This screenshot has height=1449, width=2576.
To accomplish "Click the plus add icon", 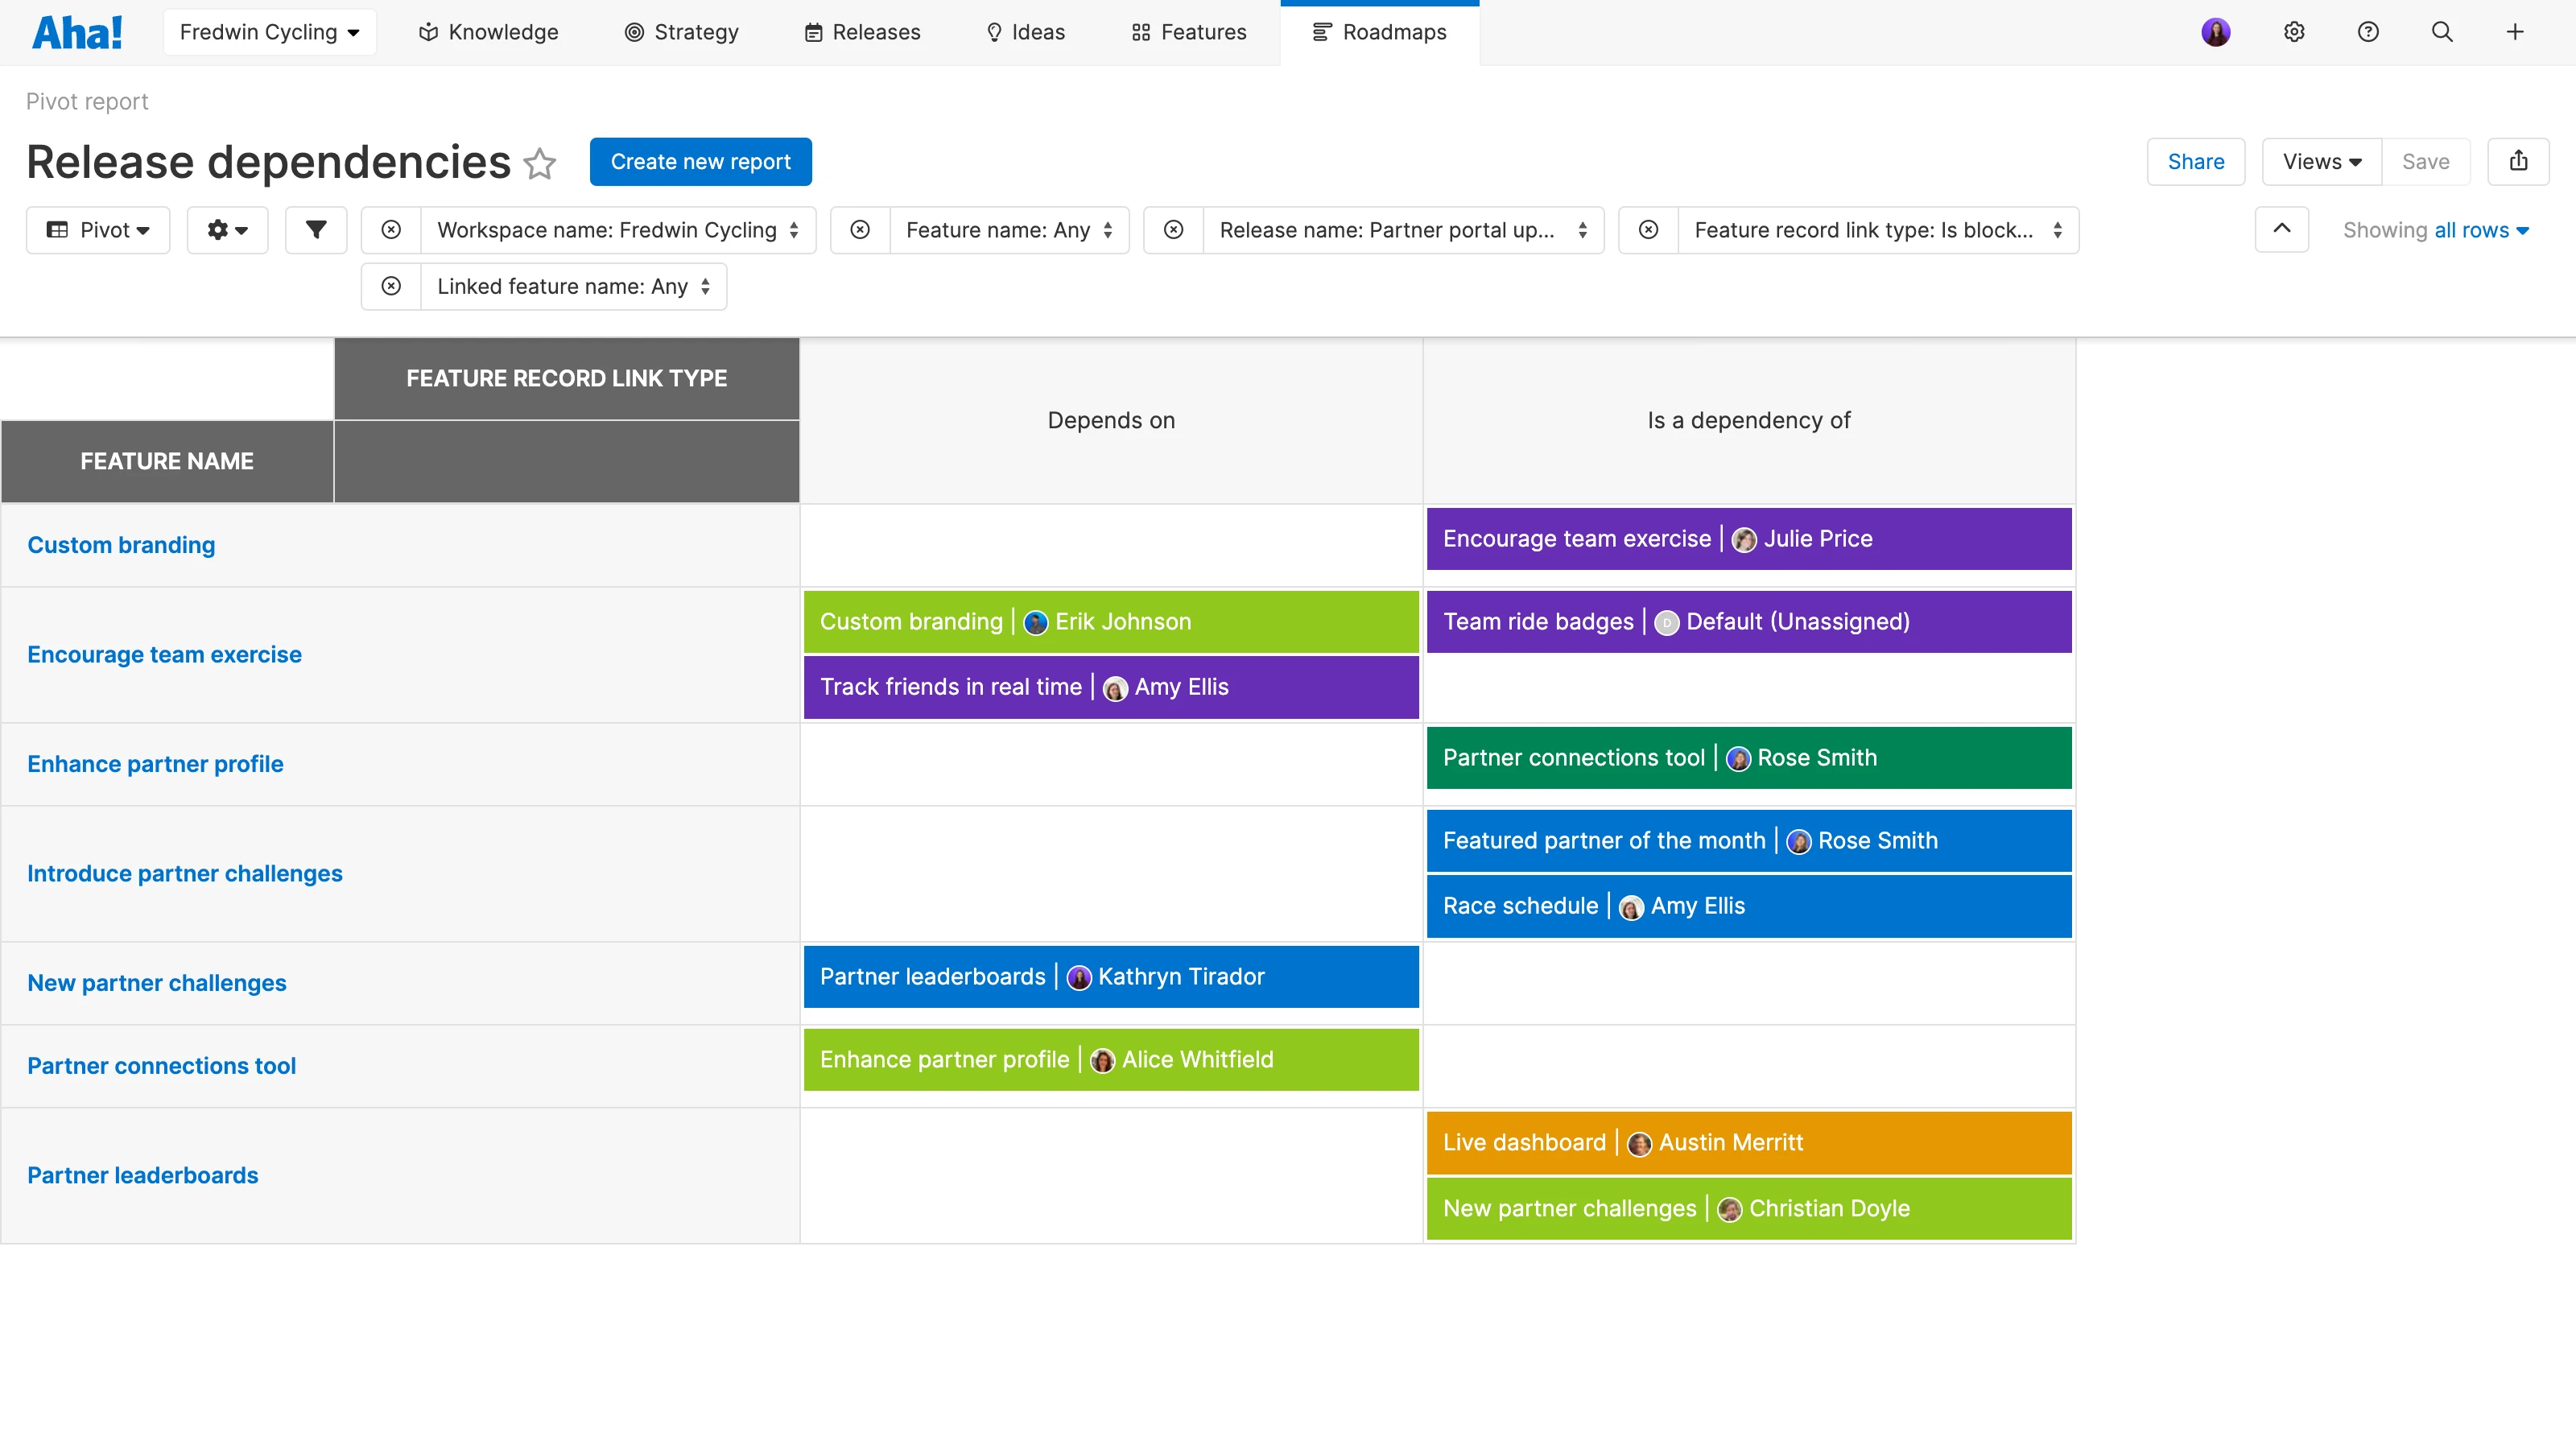I will click(x=2514, y=32).
